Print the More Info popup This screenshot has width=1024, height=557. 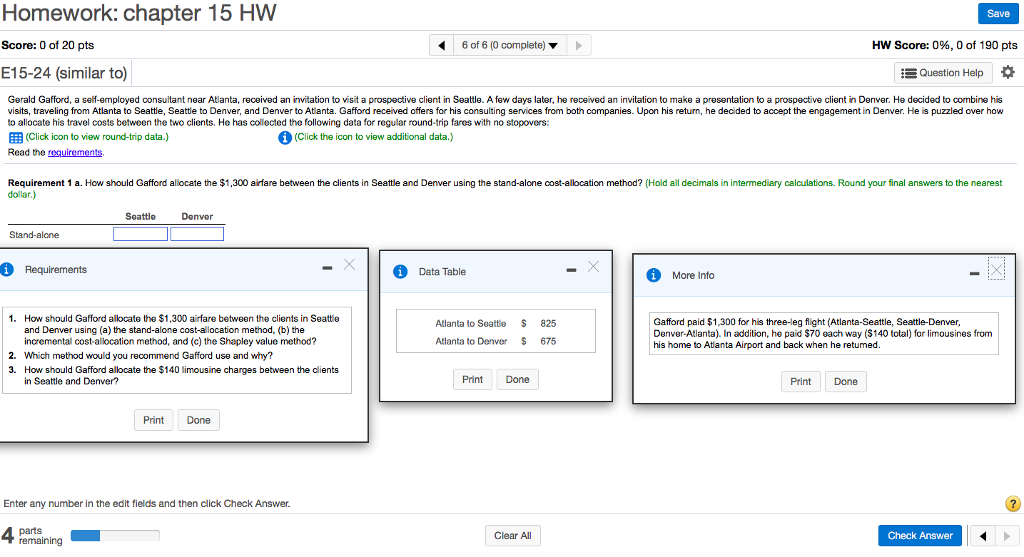[801, 381]
